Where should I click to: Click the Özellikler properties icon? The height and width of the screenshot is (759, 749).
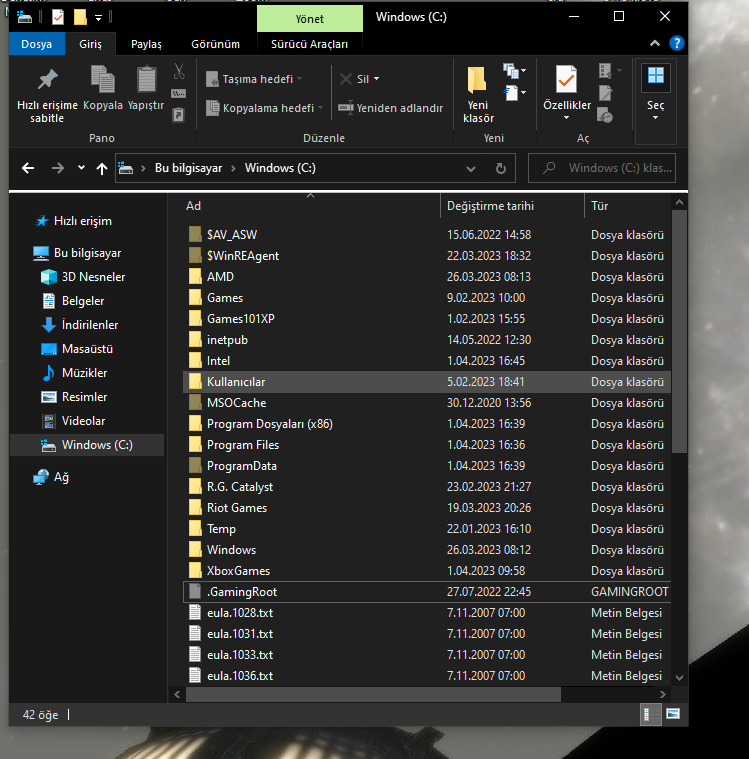click(566, 79)
